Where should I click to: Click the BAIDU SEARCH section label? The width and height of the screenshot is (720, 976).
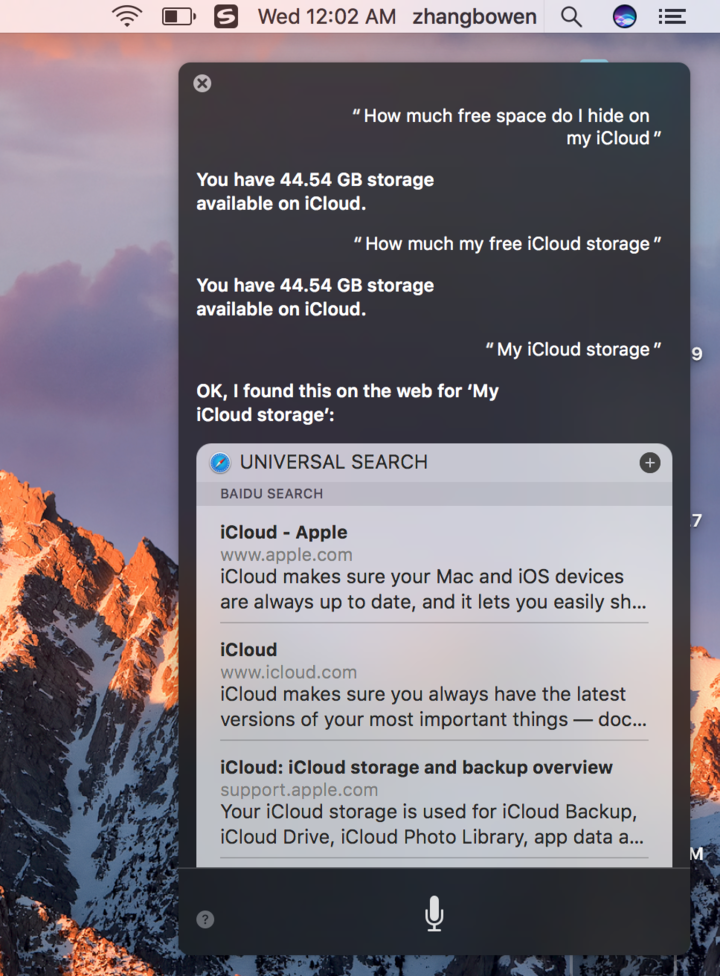(271, 494)
